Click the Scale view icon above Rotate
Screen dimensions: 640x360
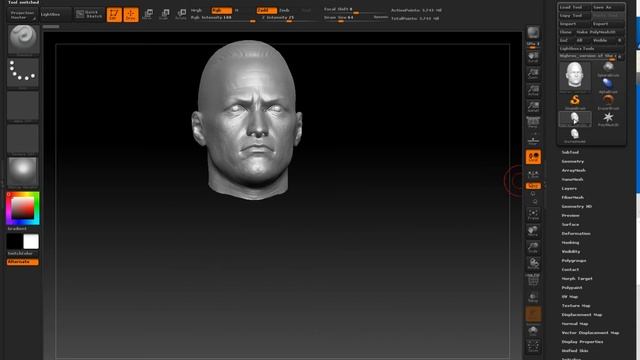coord(533,247)
